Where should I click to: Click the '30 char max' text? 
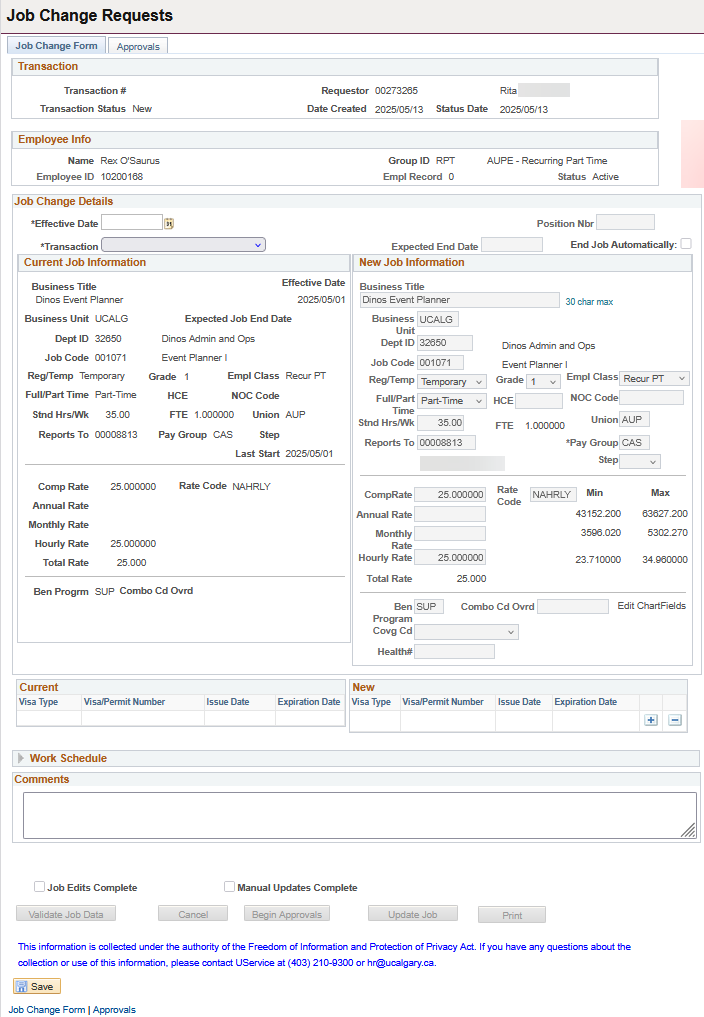(x=589, y=302)
